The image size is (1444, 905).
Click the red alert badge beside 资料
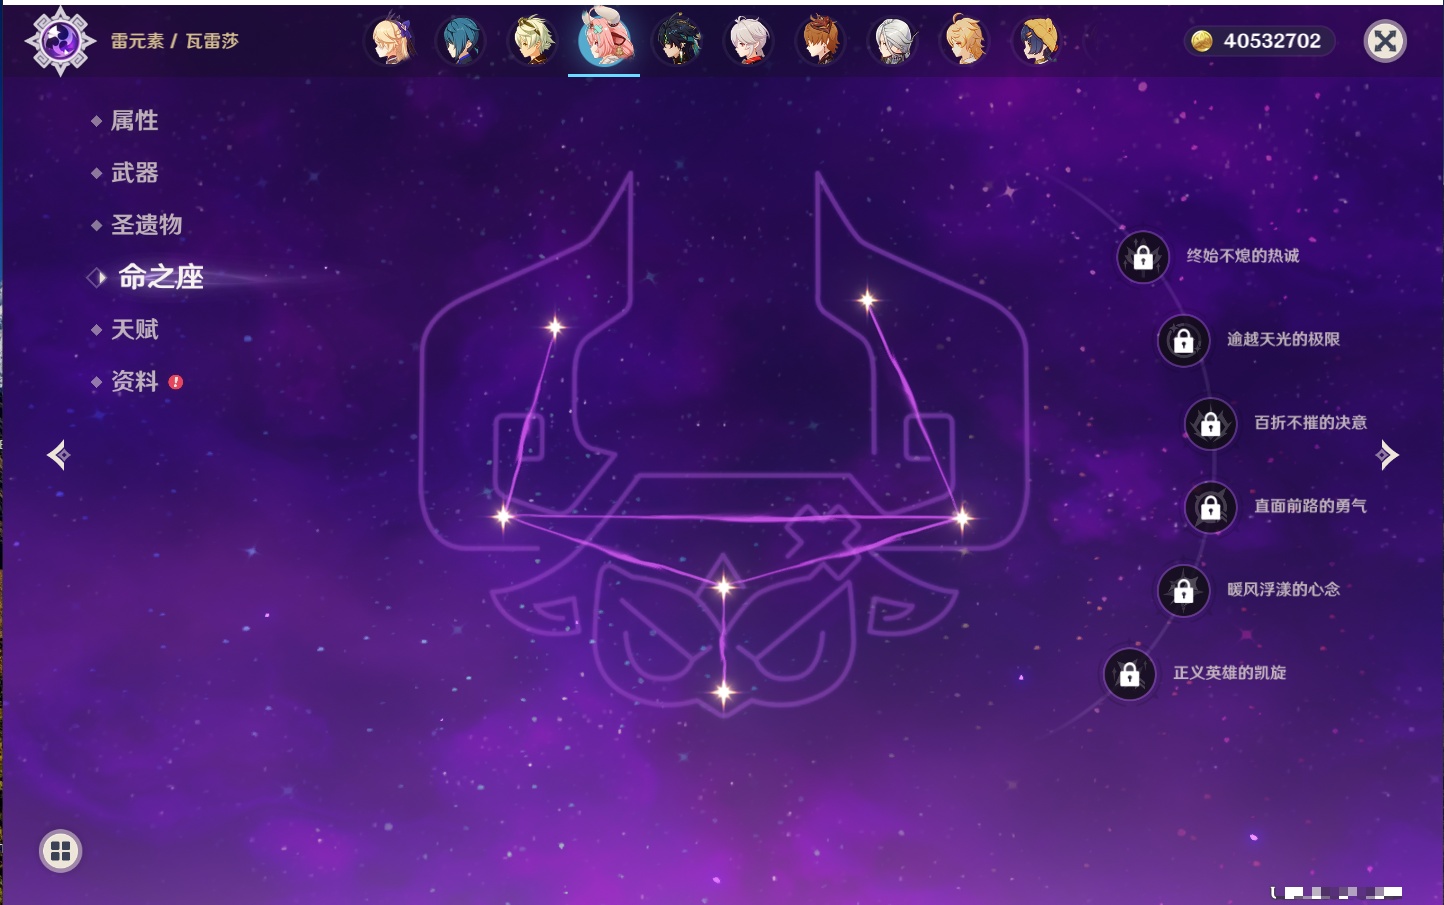pyautogui.click(x=176, y=382)
